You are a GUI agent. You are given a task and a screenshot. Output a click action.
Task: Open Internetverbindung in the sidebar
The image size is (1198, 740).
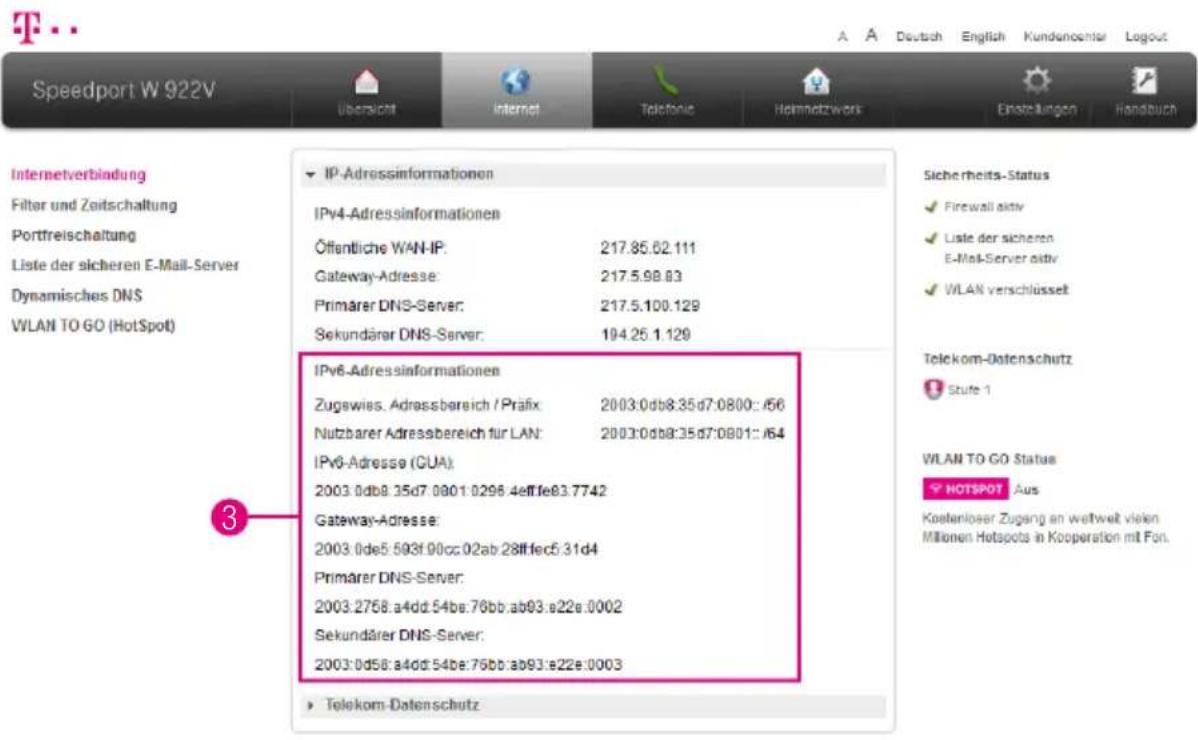pos(78,175)
